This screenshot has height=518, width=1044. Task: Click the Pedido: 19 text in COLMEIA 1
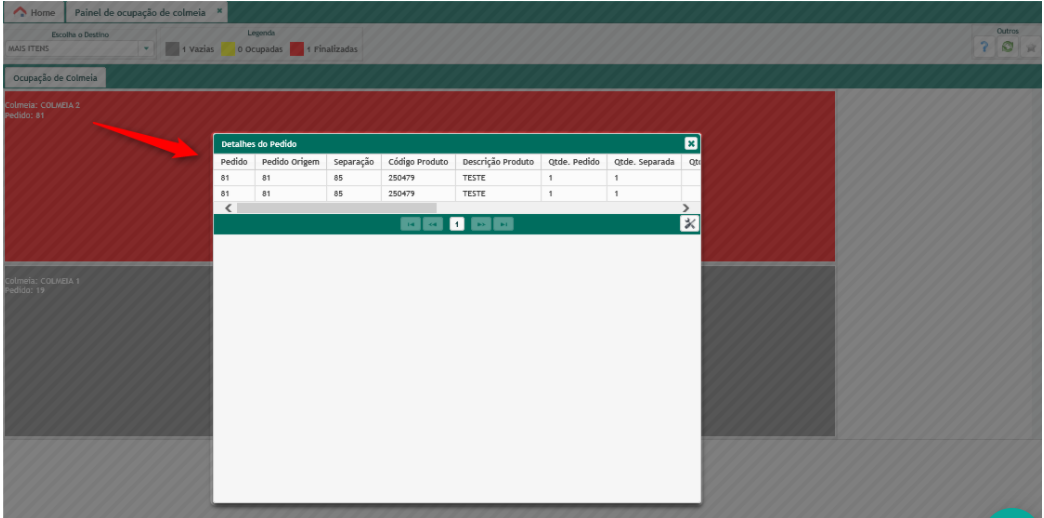click(x=25, y=291)
